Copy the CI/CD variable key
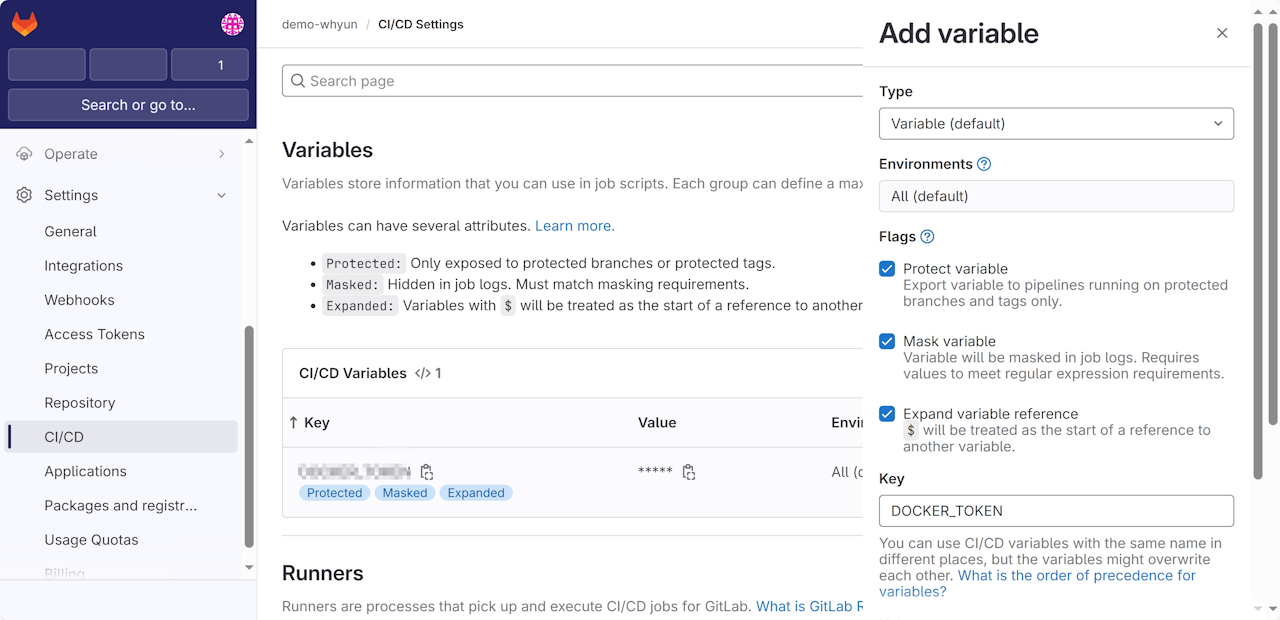This screenshot has width=1280, height=620. point(427,472)
